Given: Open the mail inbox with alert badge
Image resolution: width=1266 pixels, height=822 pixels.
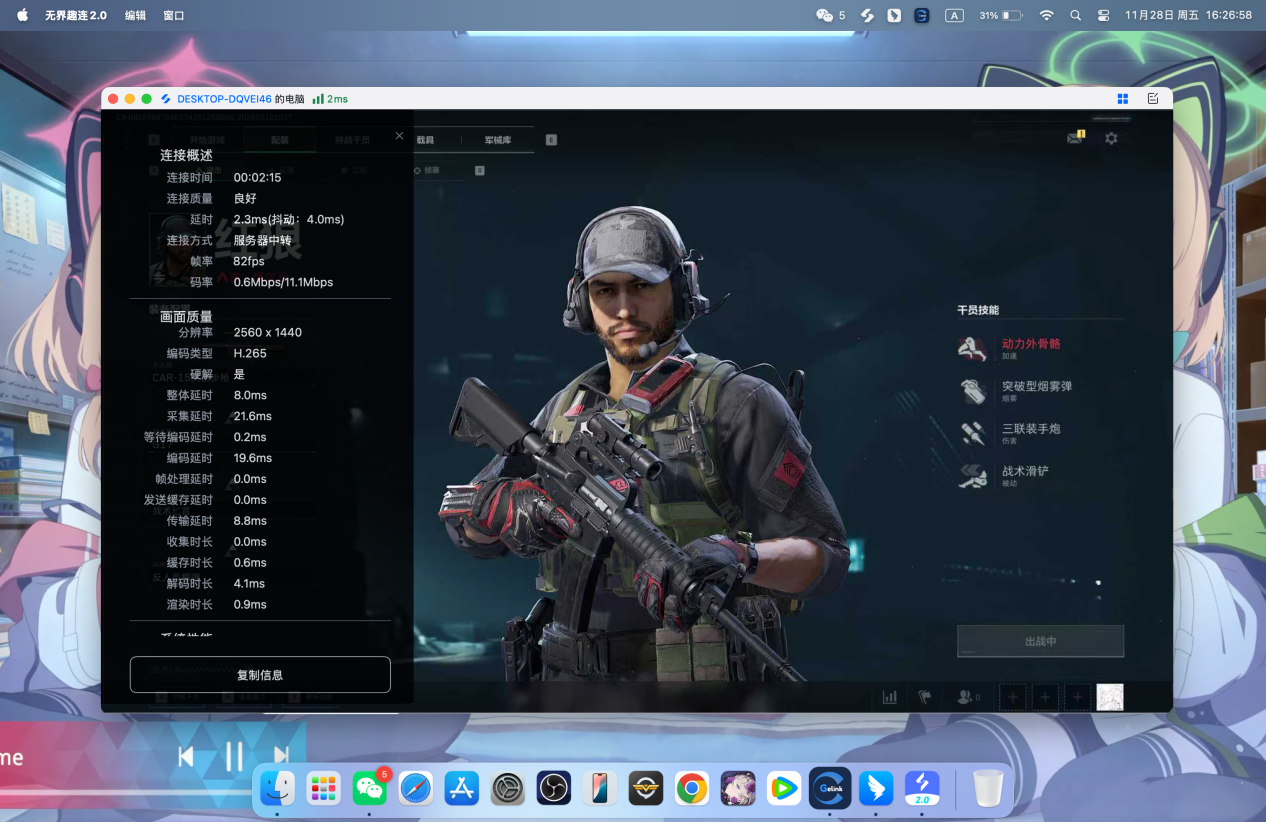Looking at the screenshot, I should click(1075, 138).
